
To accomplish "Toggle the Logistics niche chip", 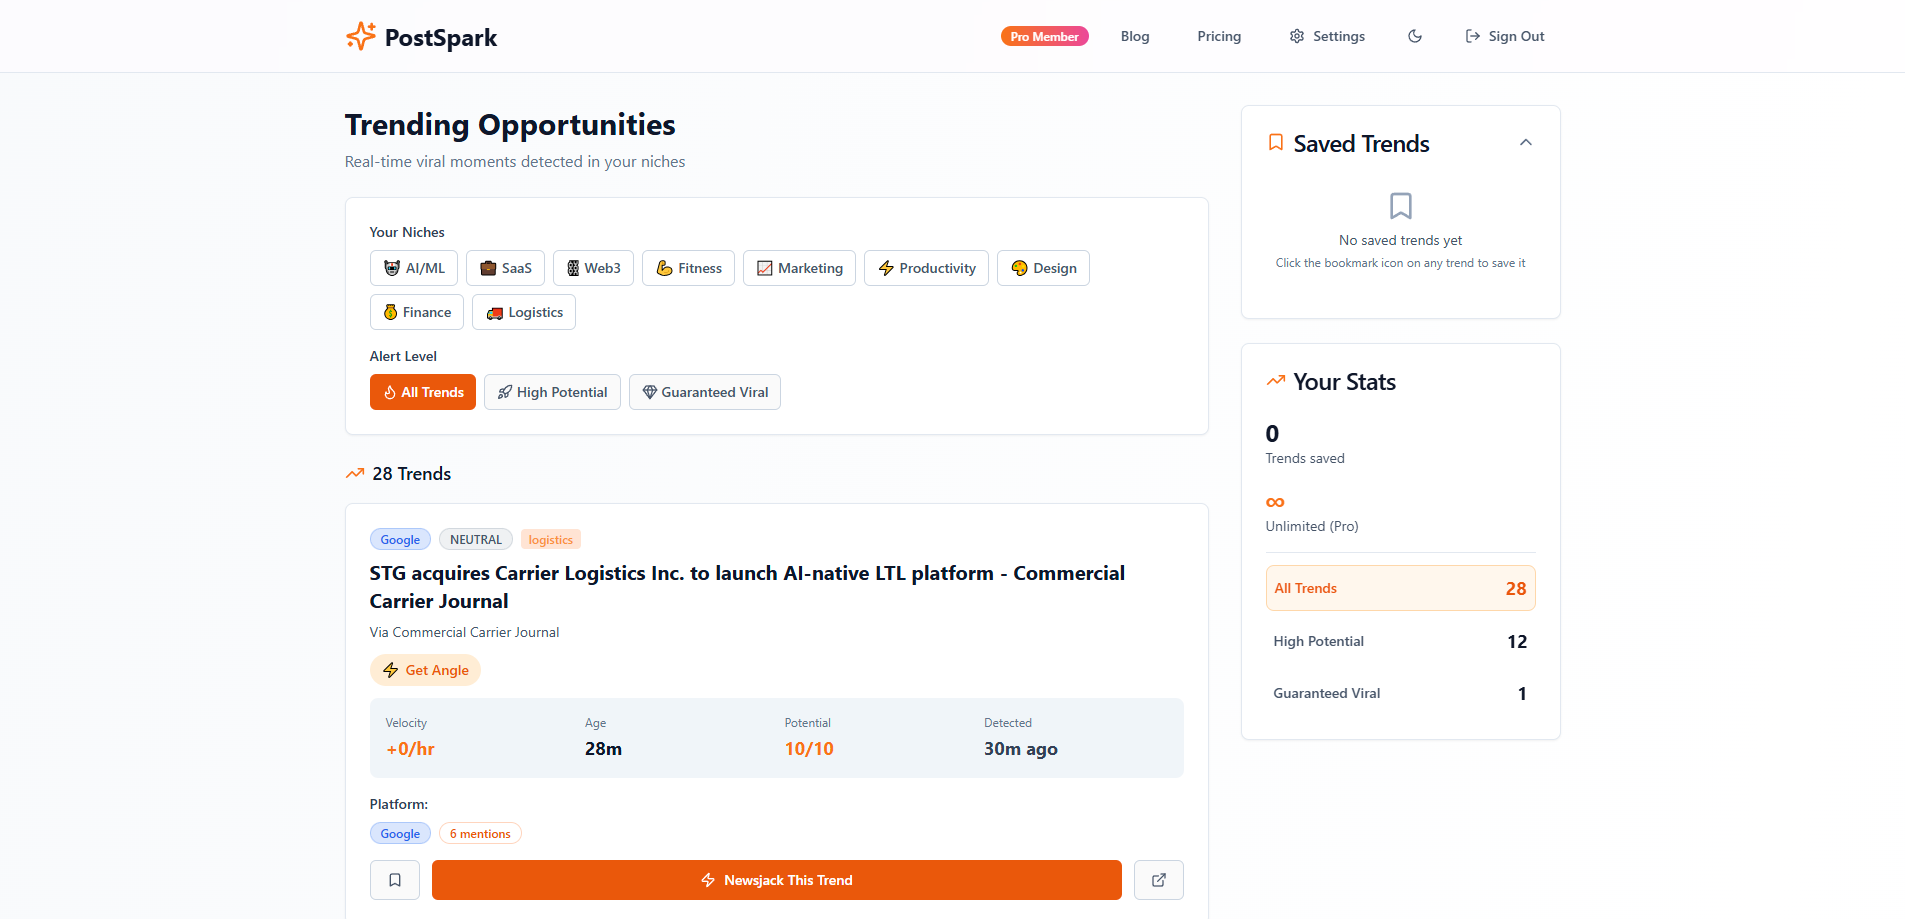I will (524, 312).
